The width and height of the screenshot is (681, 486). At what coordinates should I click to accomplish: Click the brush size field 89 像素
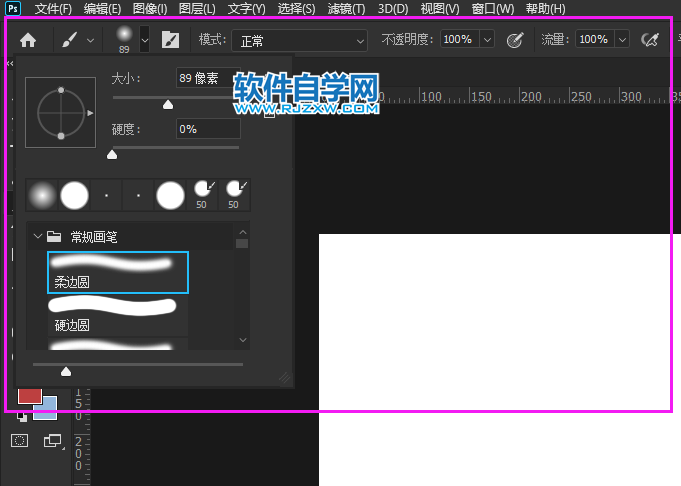[x=208, y=78]
